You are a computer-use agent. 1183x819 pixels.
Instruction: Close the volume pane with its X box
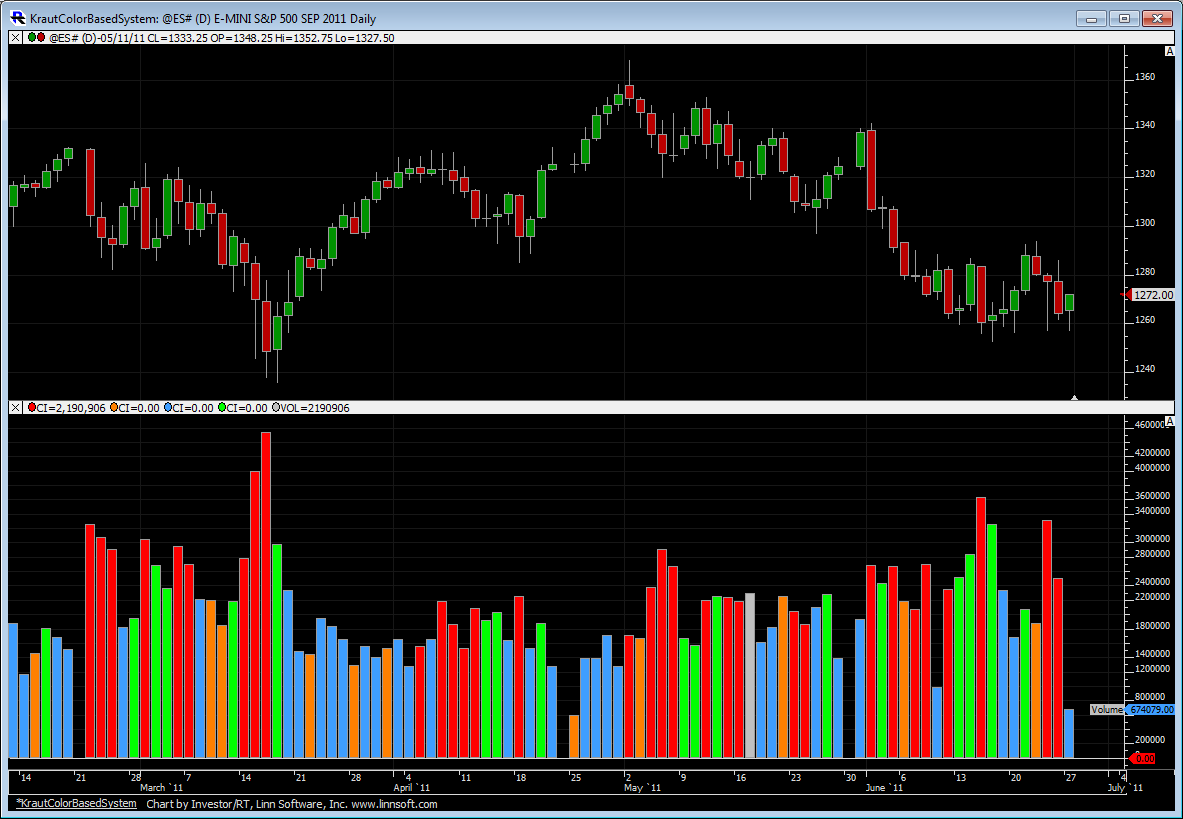[15, 408]
